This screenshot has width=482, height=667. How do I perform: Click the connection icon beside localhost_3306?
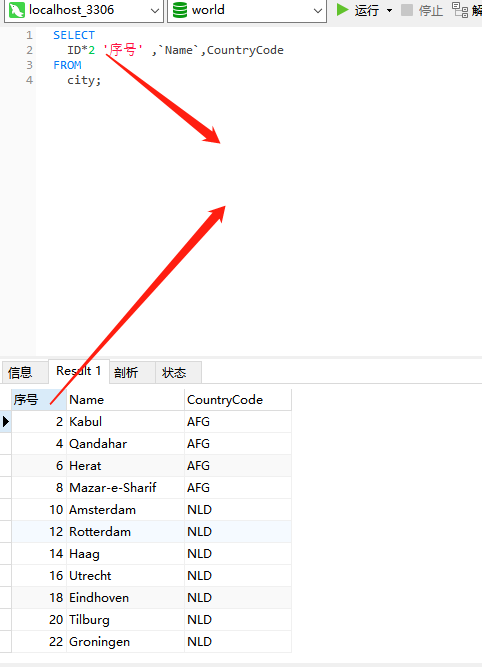click(x=17, y=10)
